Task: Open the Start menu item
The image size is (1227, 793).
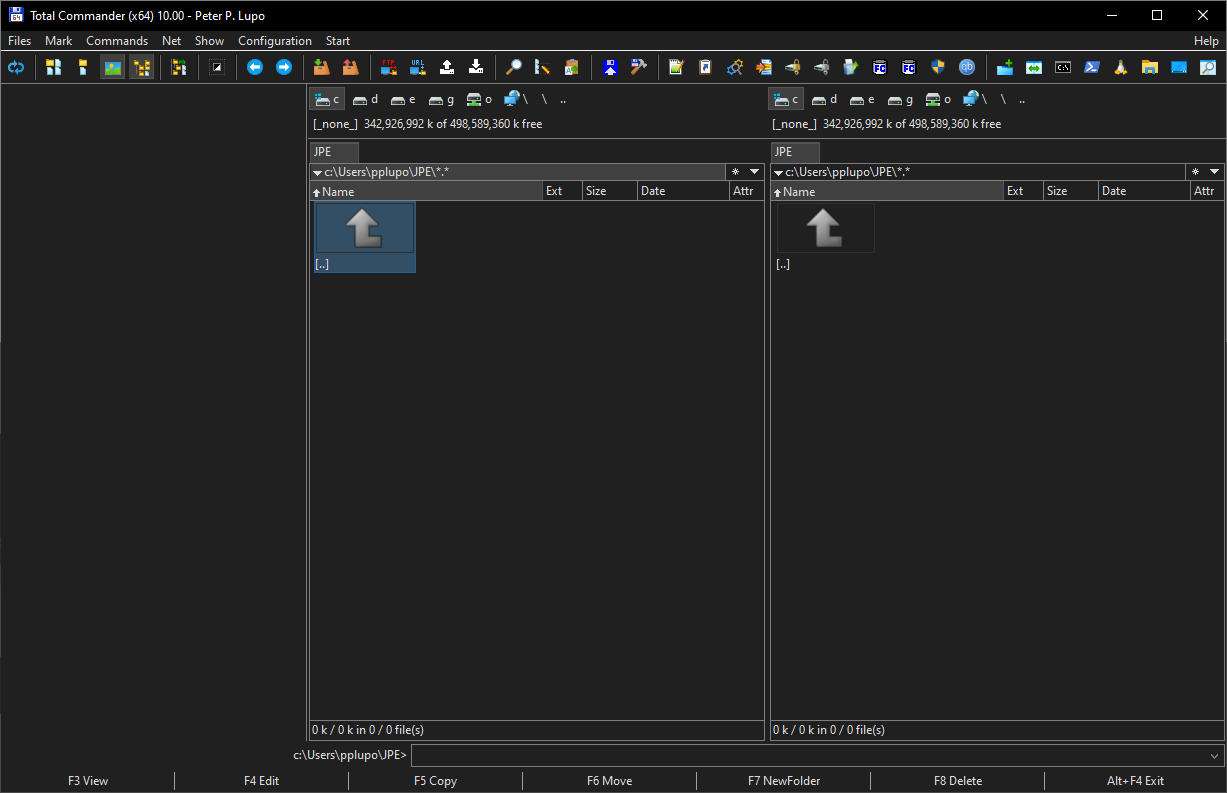Action: (x=338, y=41)
